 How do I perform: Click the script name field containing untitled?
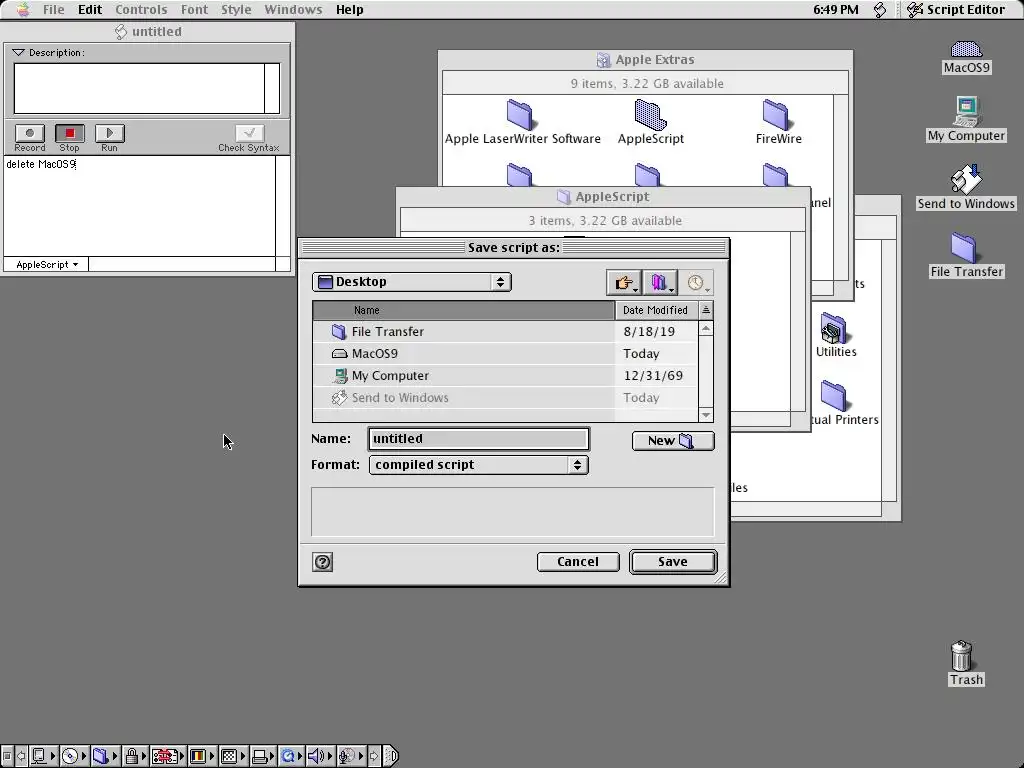click(x=479, y=439)
